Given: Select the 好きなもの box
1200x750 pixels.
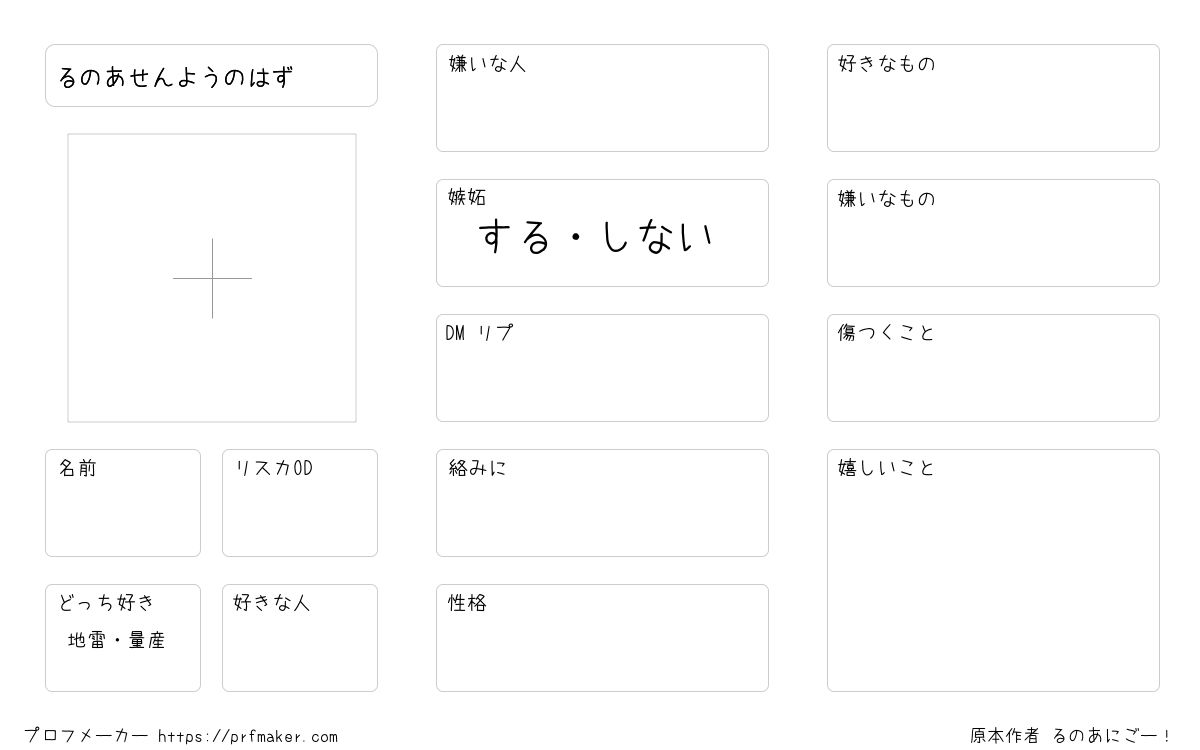Looking at the screenshot, I should tap(993, 98).
